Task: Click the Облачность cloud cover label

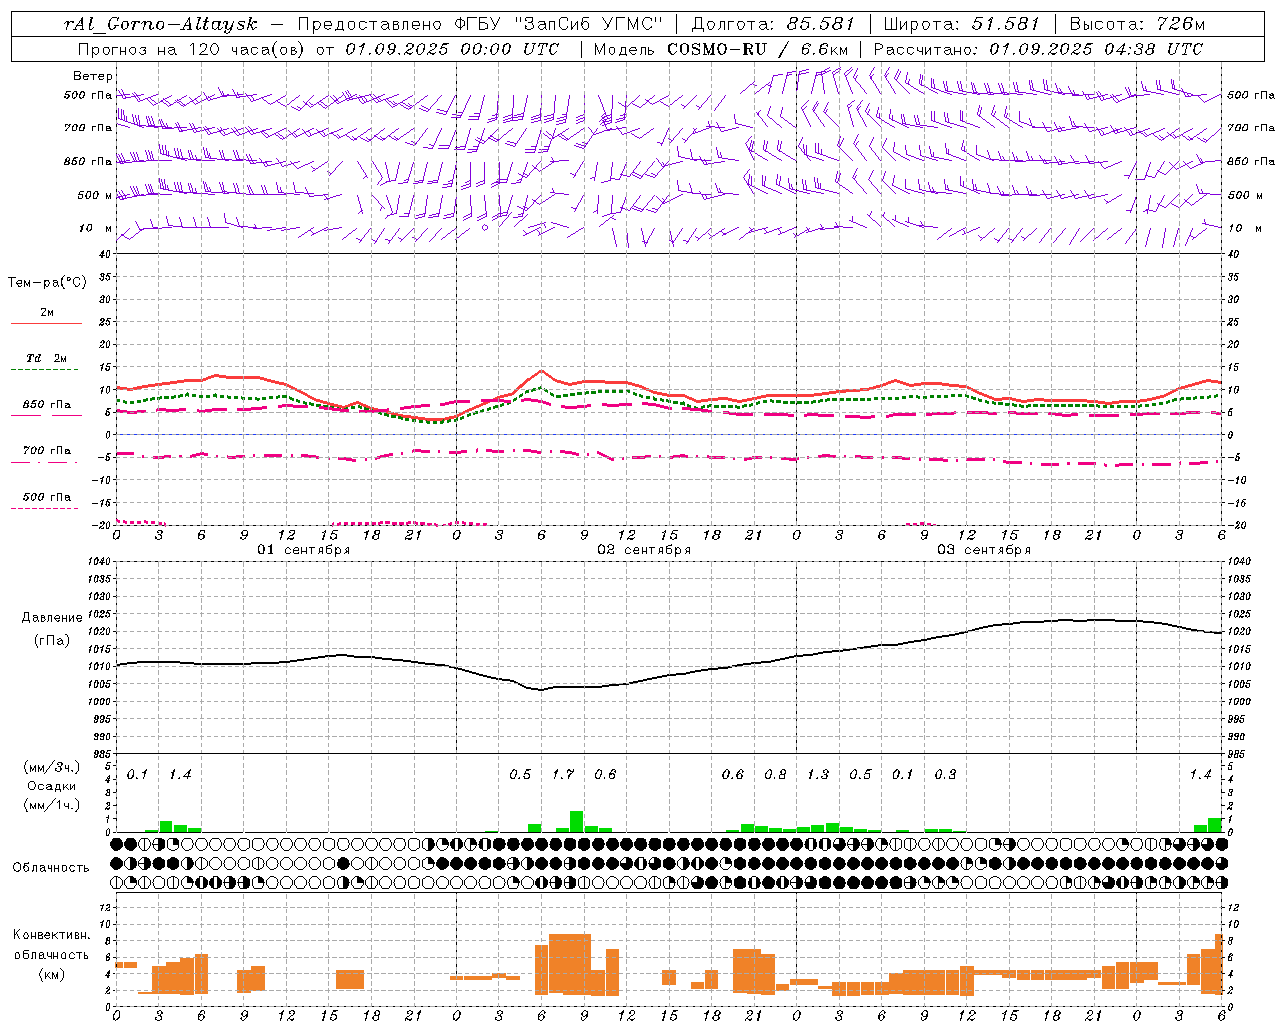Action: coord(51,867)
